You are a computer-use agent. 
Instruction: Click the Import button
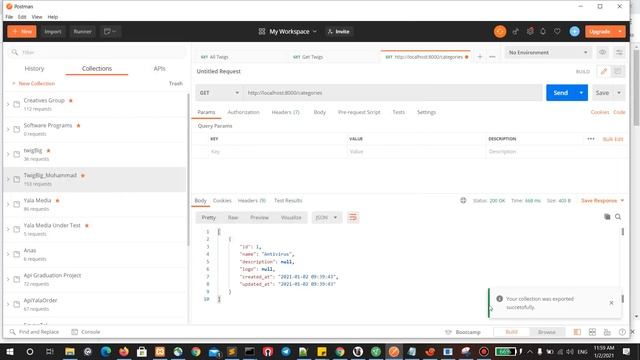(53, 31)
